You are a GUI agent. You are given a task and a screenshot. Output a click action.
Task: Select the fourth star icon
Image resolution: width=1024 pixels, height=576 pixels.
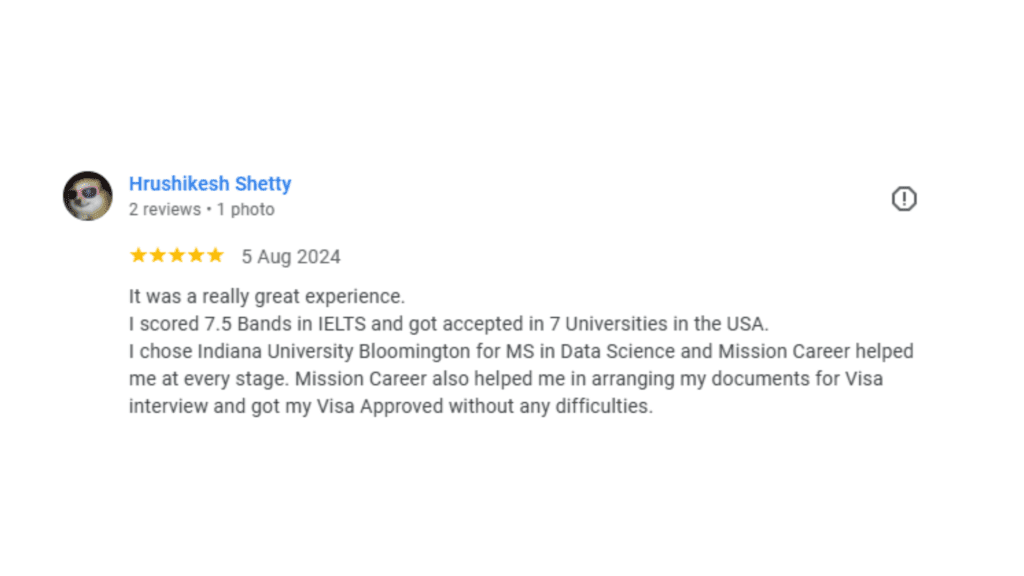click(196, 255)
